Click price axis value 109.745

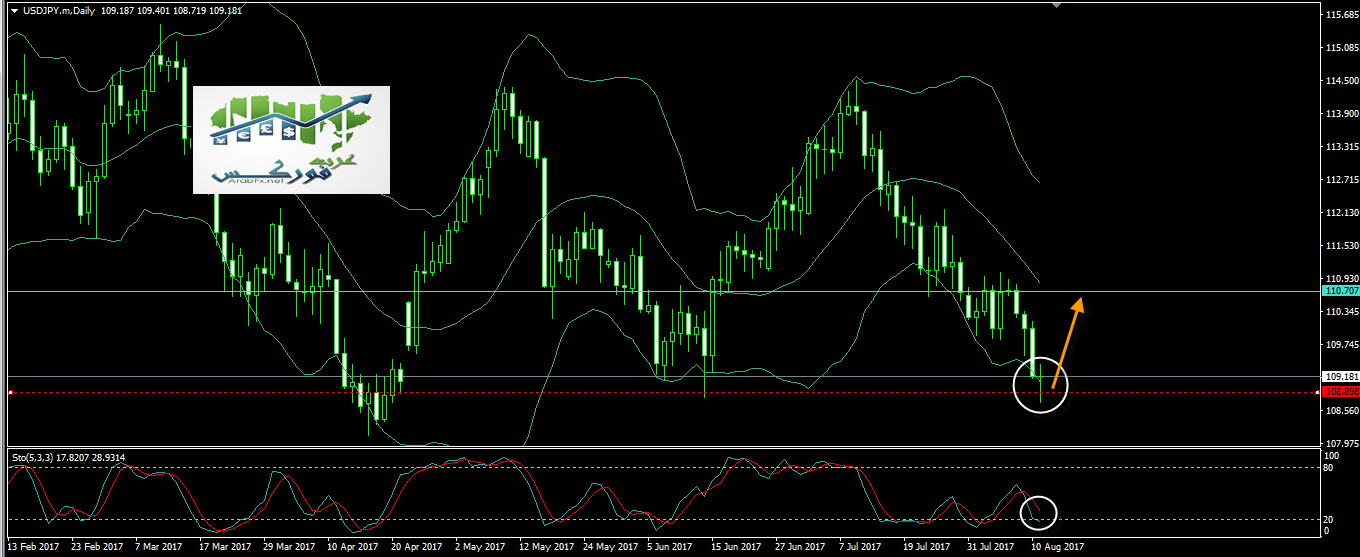pyautogui.click(x=1341, y=345)
